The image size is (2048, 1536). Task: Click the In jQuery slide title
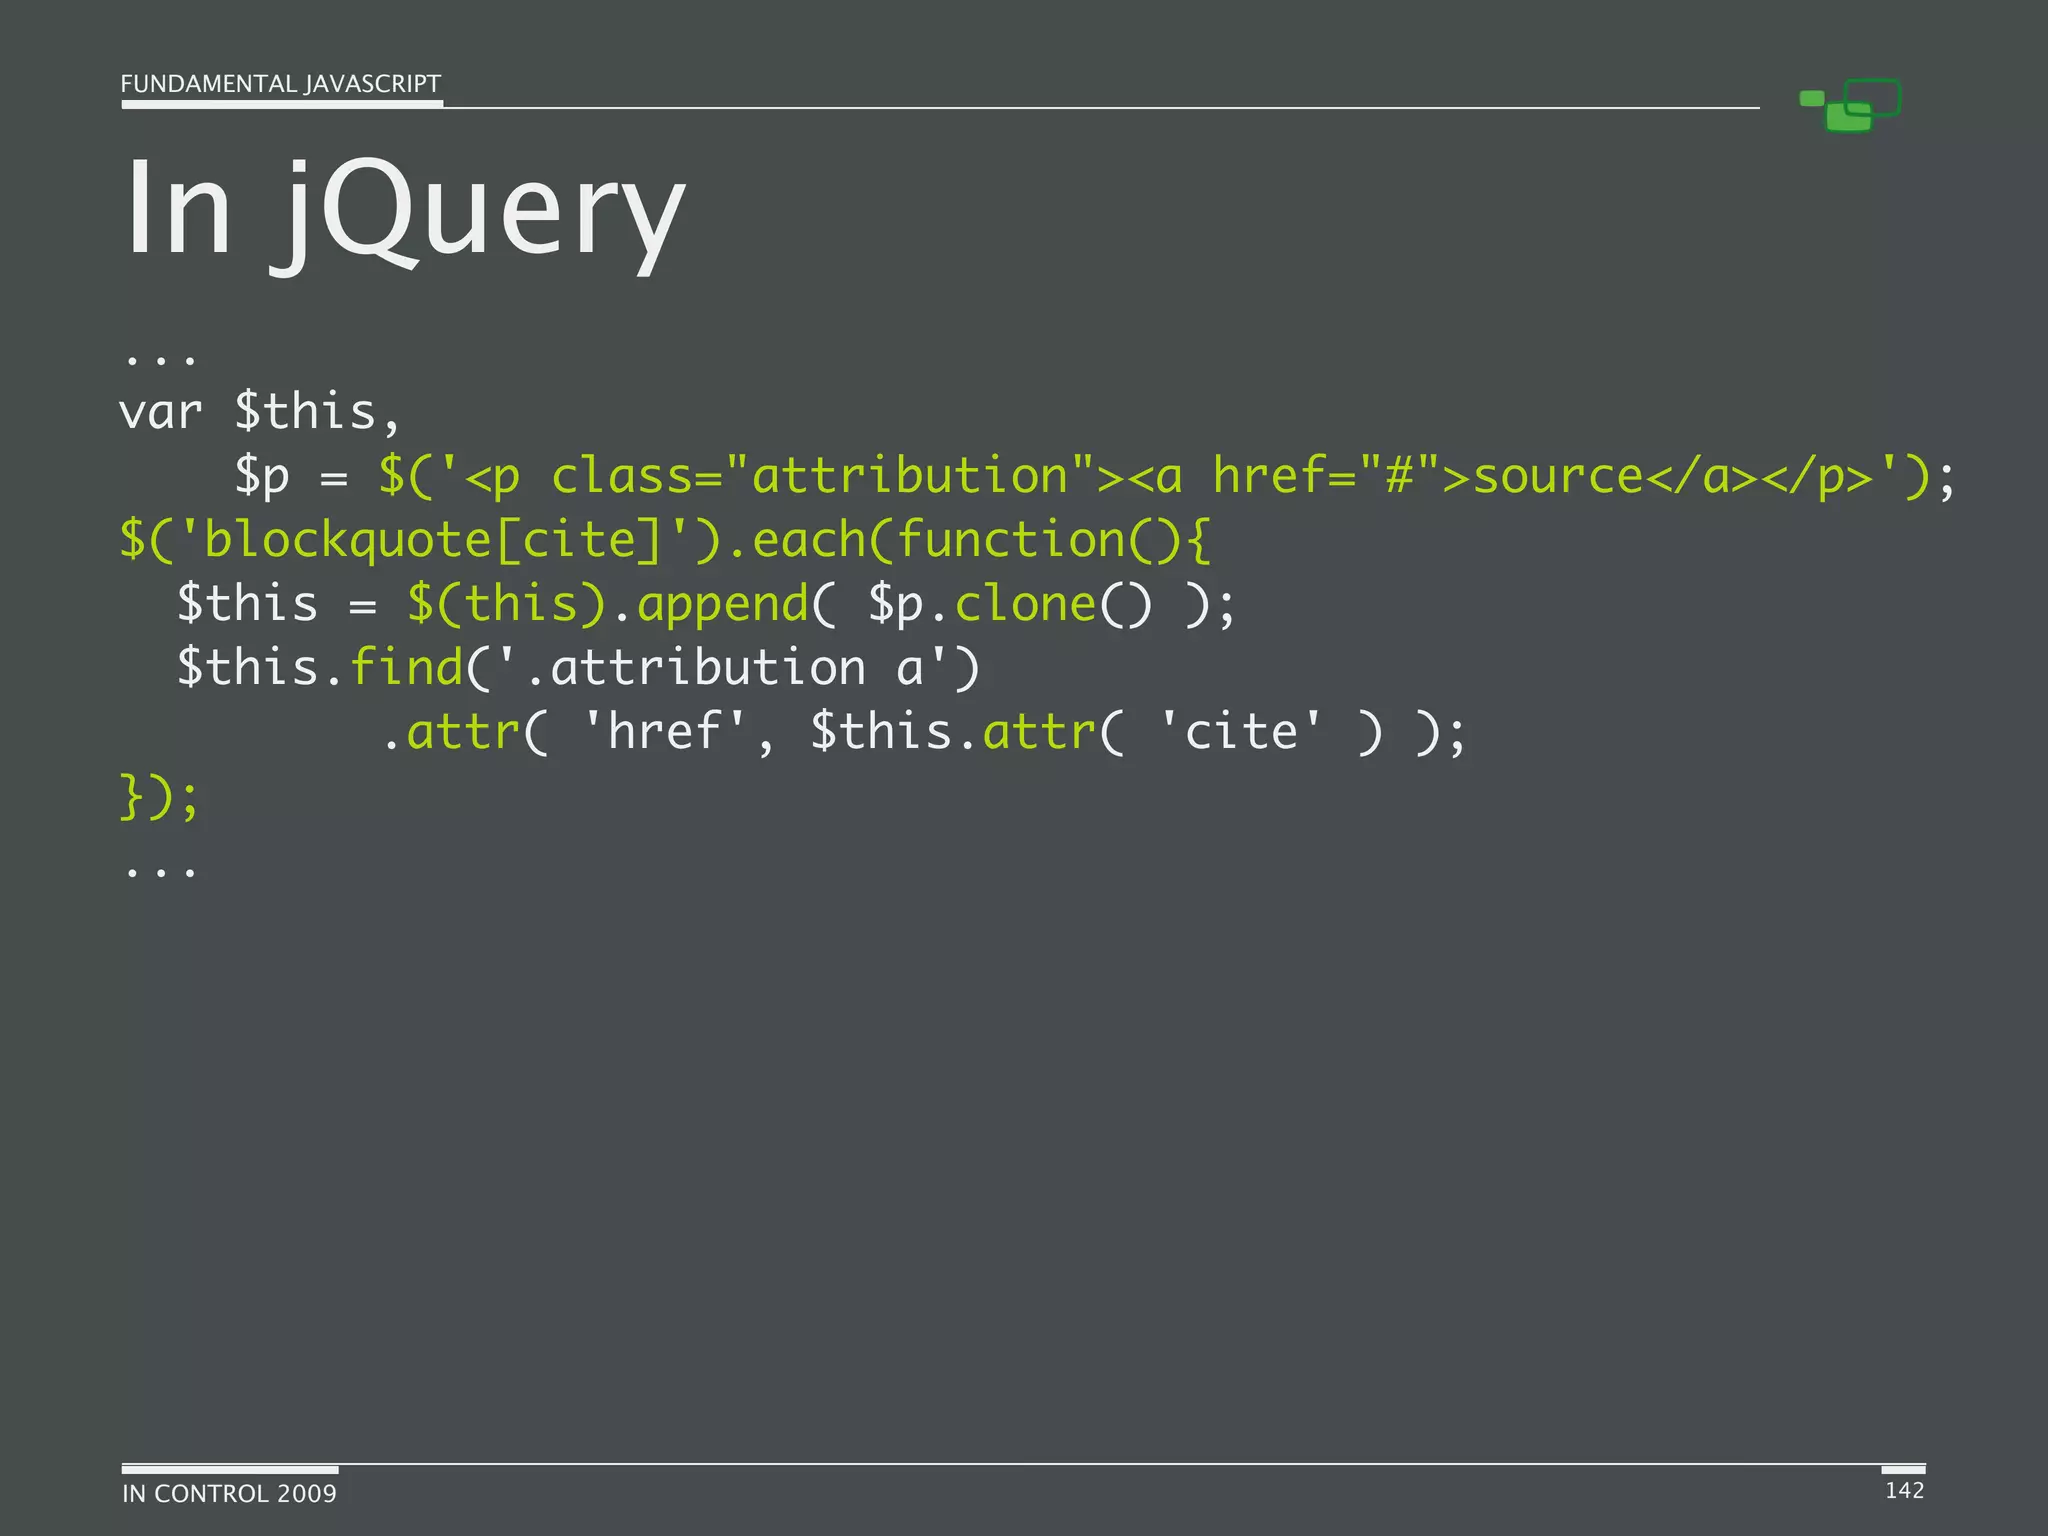pyautogui.click(x=404, y=209)
